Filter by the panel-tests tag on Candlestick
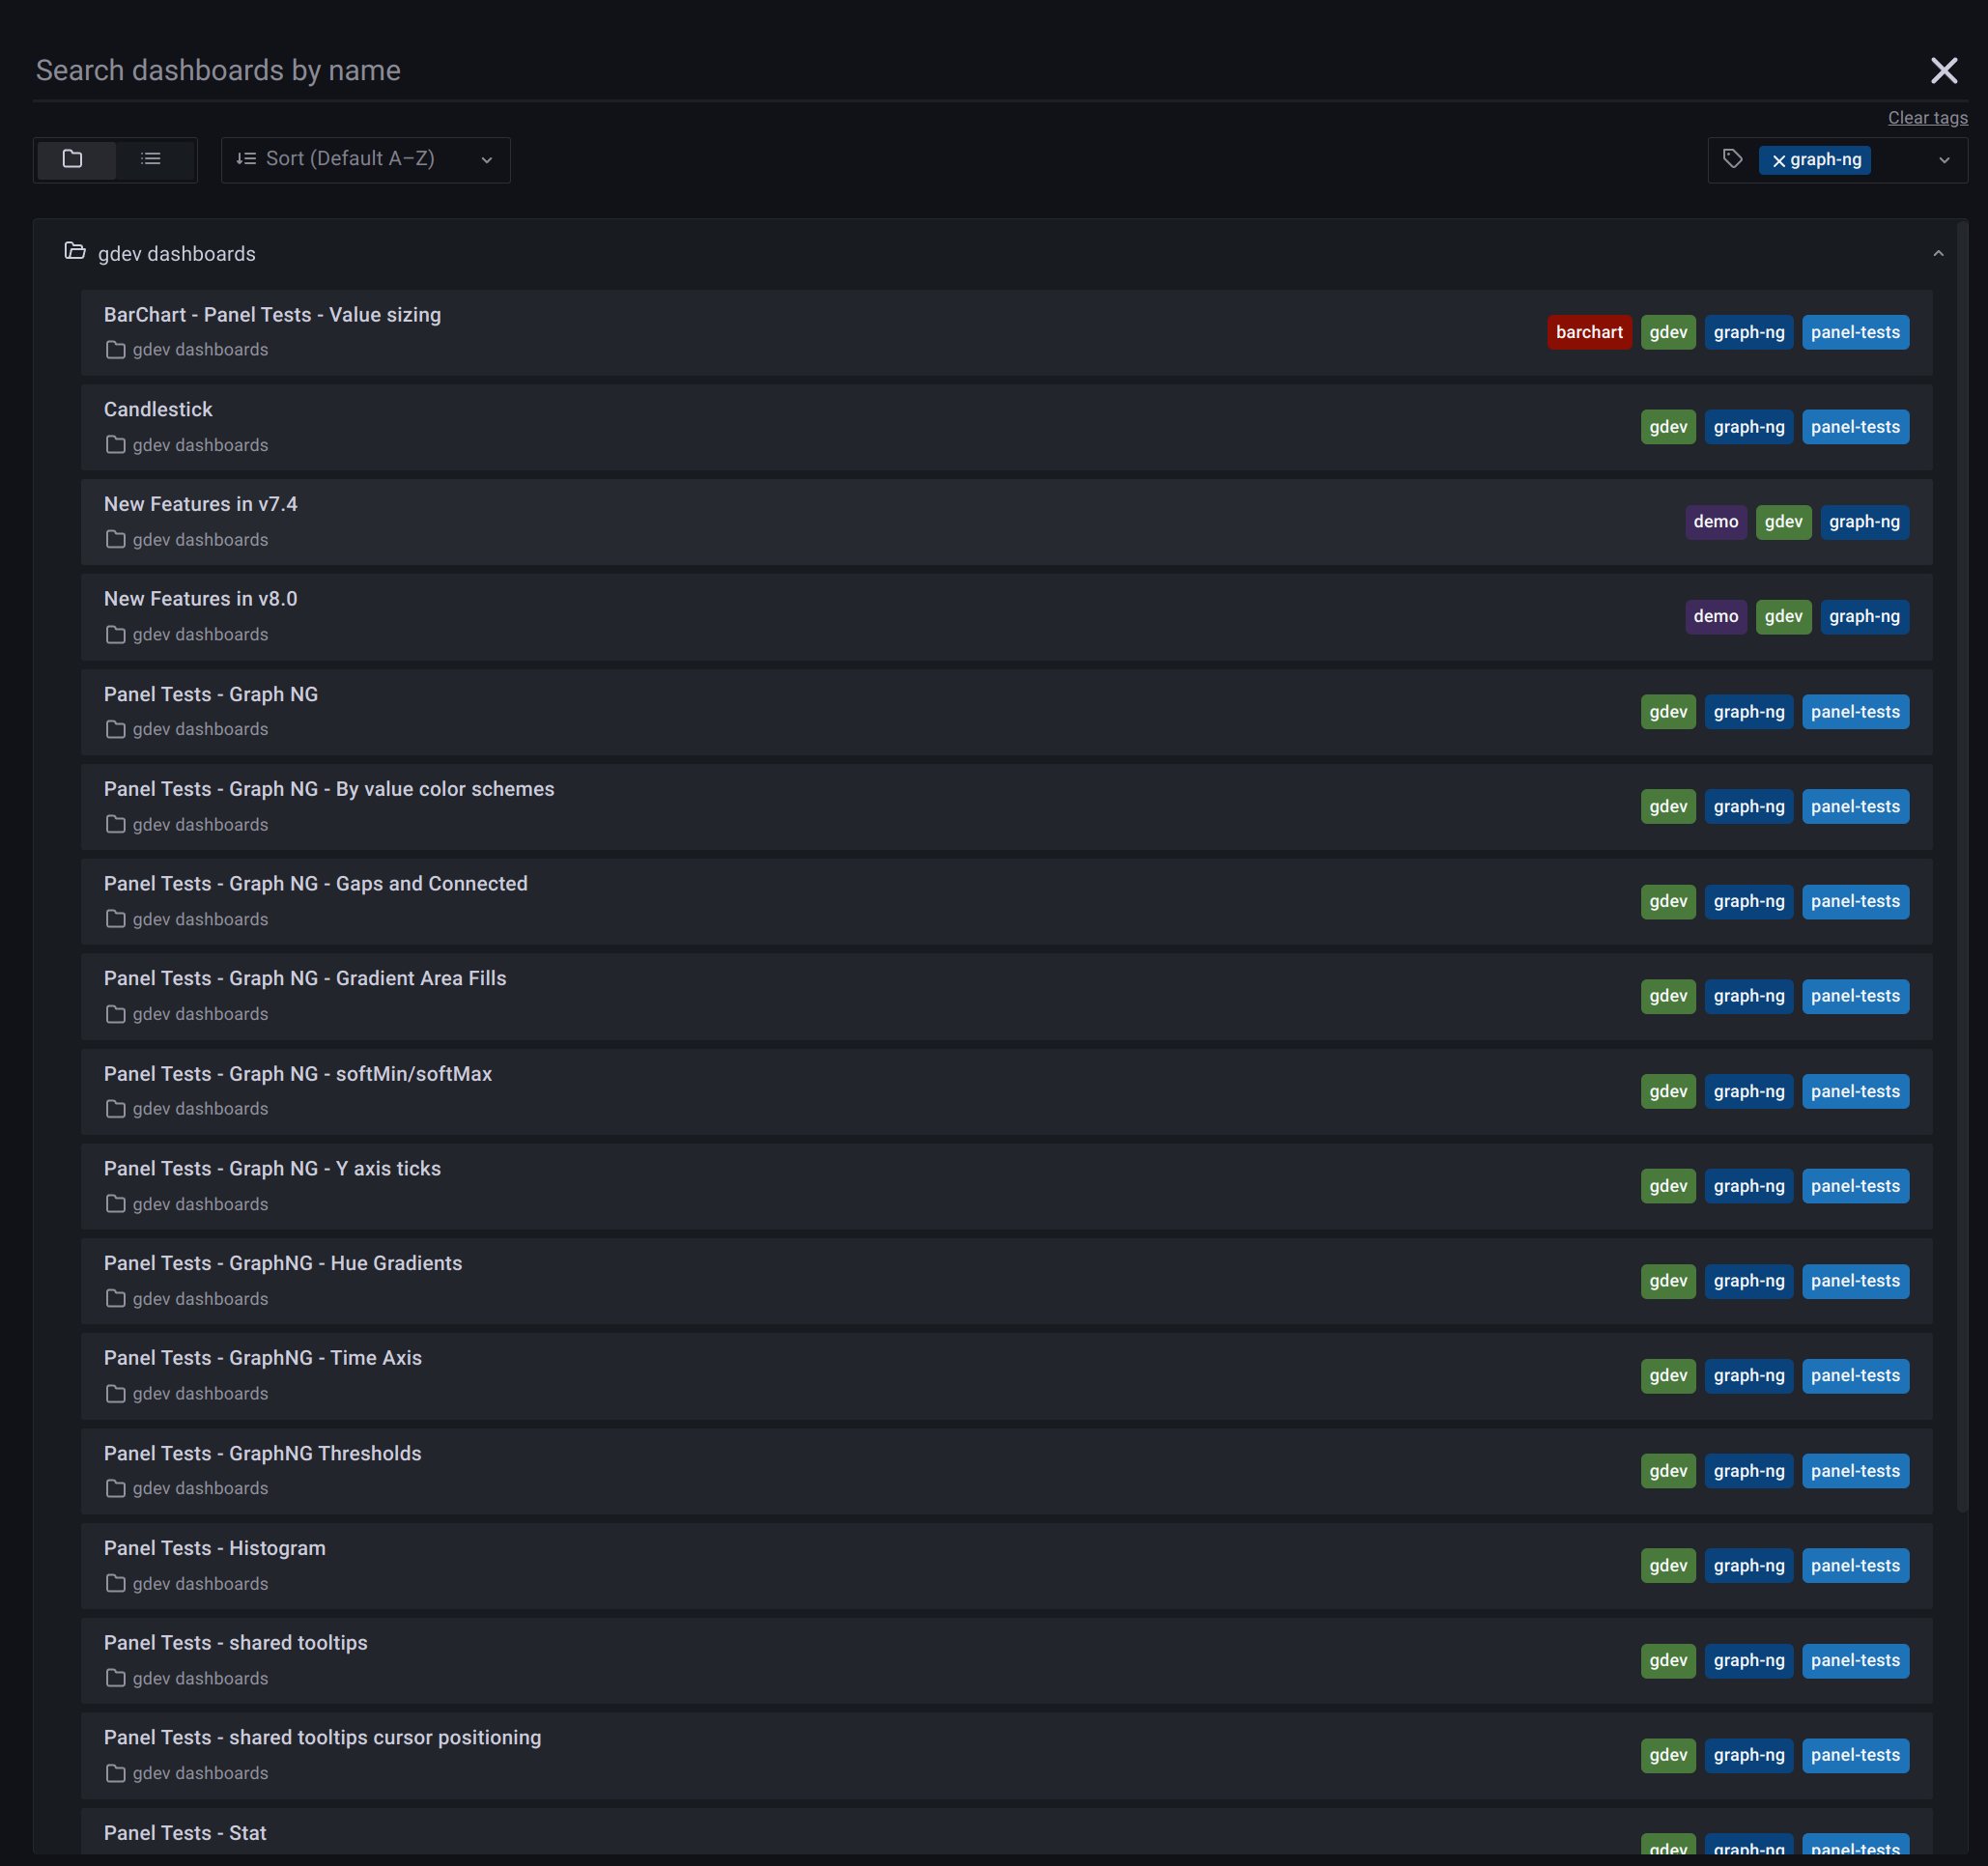The width and height of the screenshot is (1988, 1866). pos(1855,426)
